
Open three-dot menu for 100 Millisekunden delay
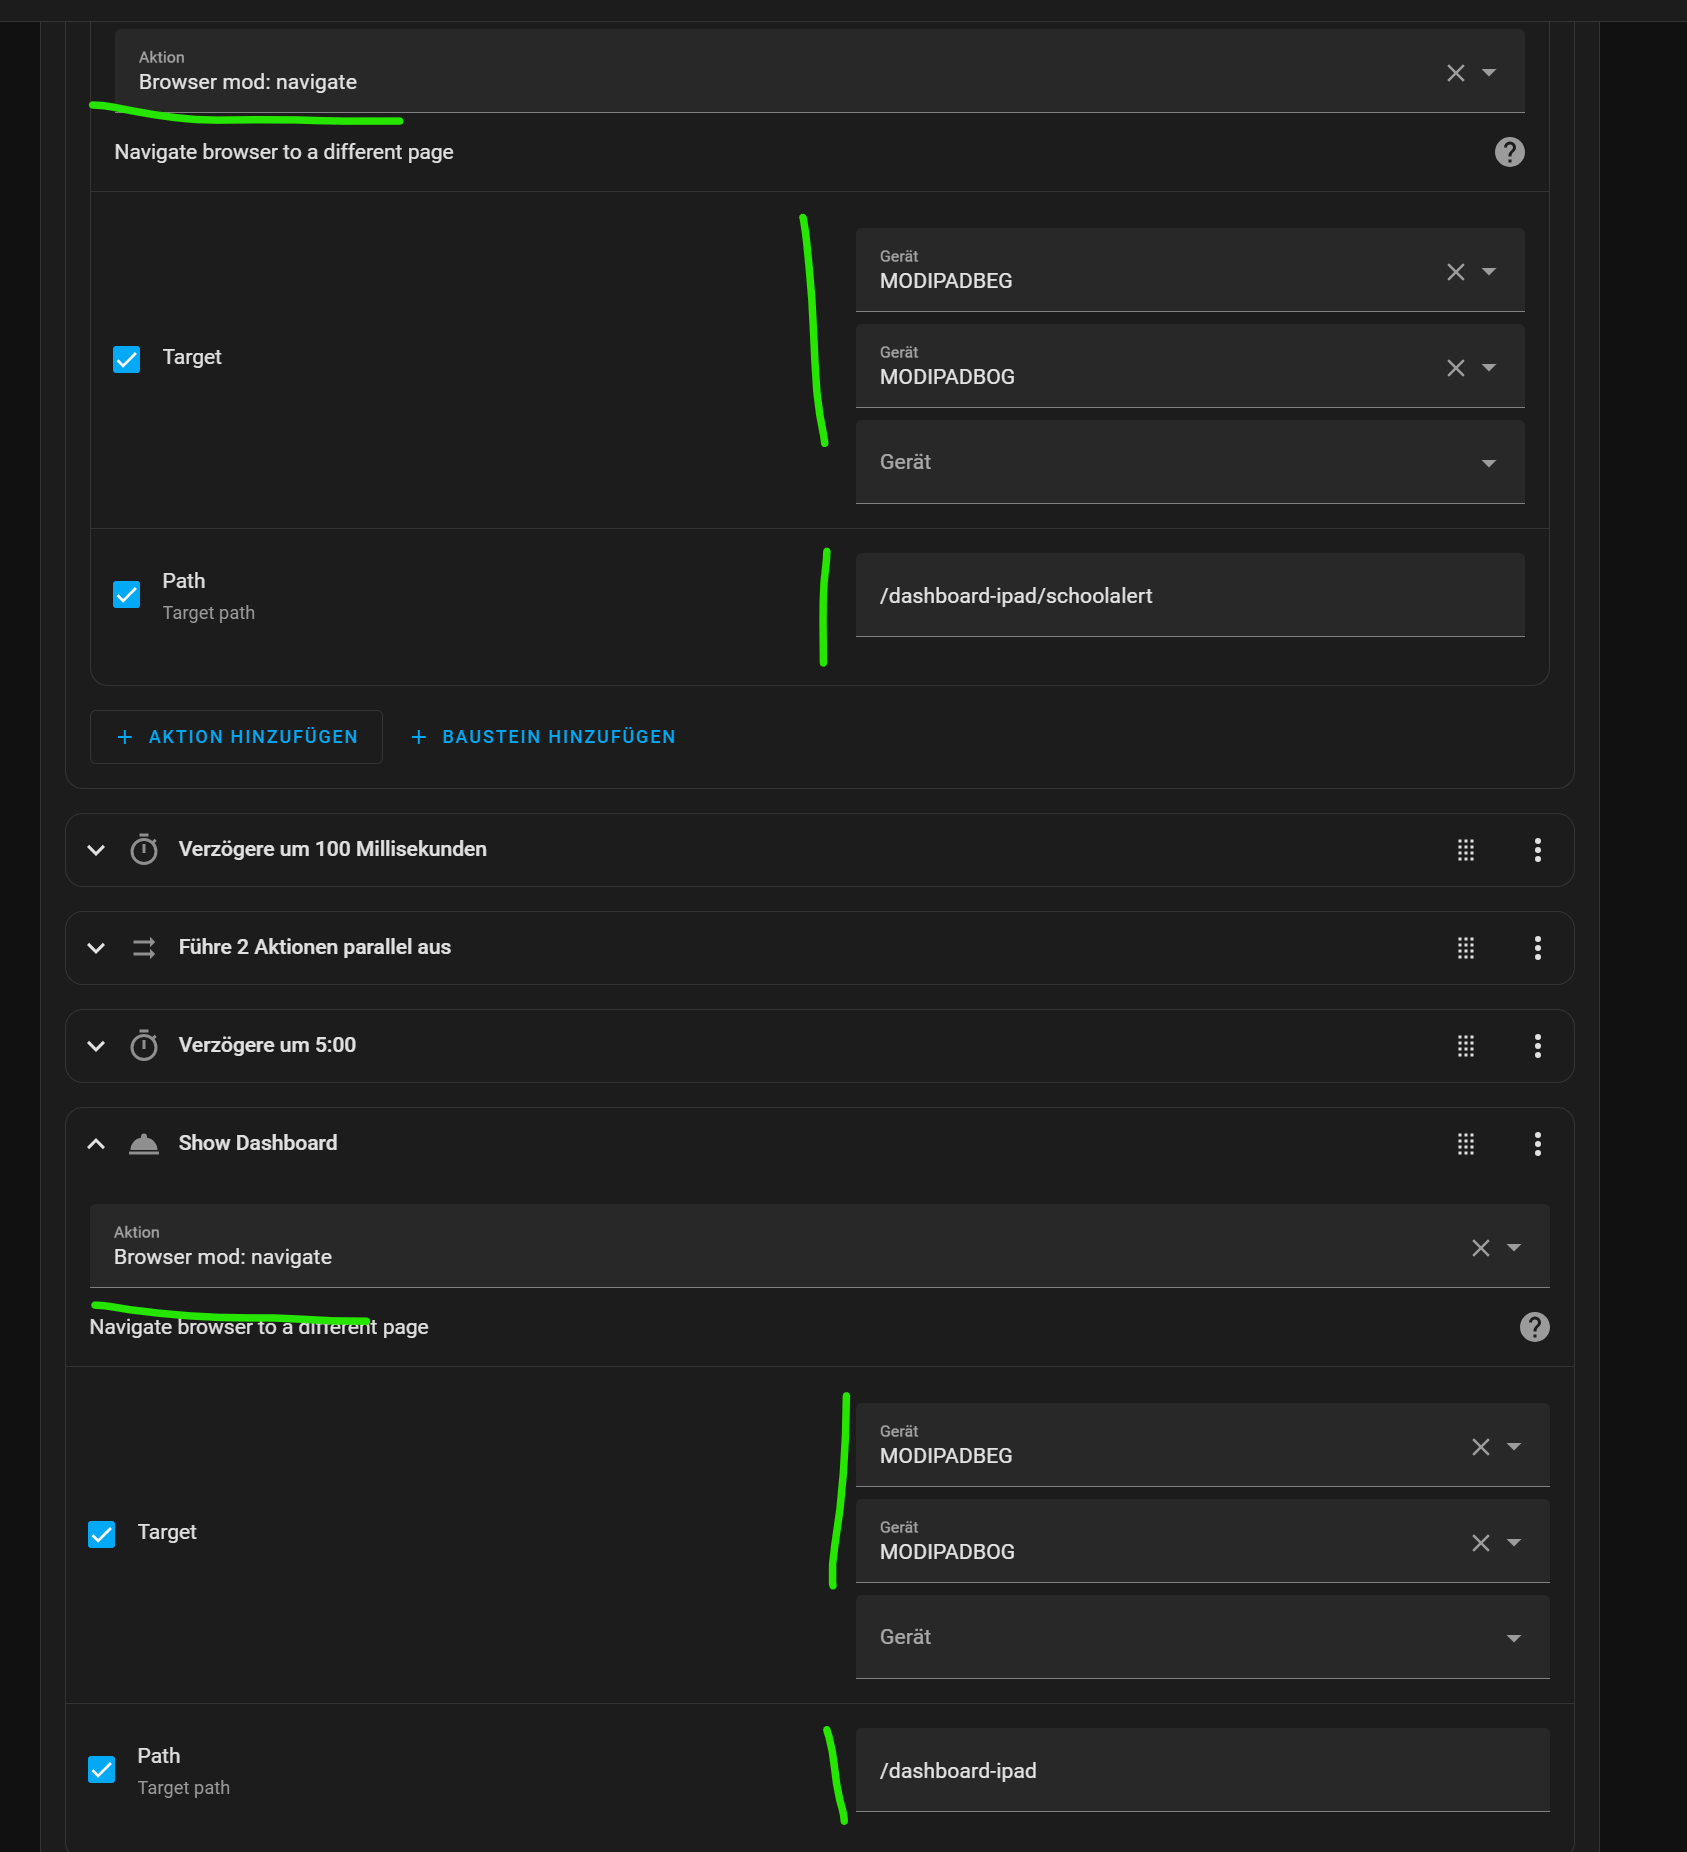click(1537, 850)
